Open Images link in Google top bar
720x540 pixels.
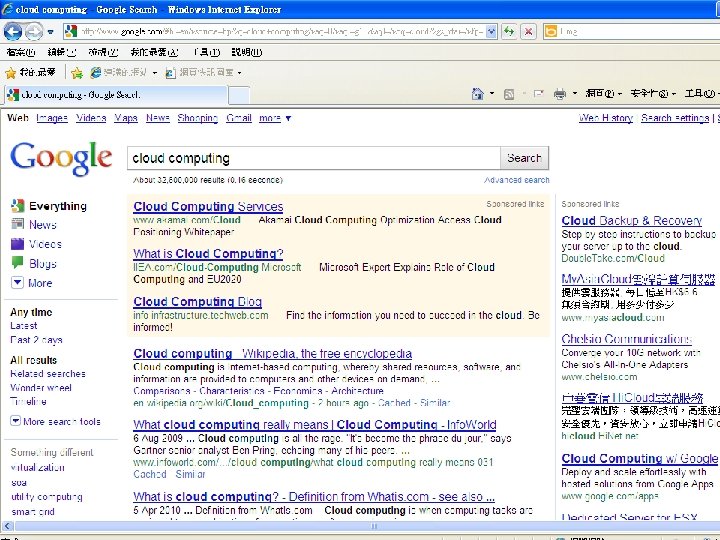point(52,118)
